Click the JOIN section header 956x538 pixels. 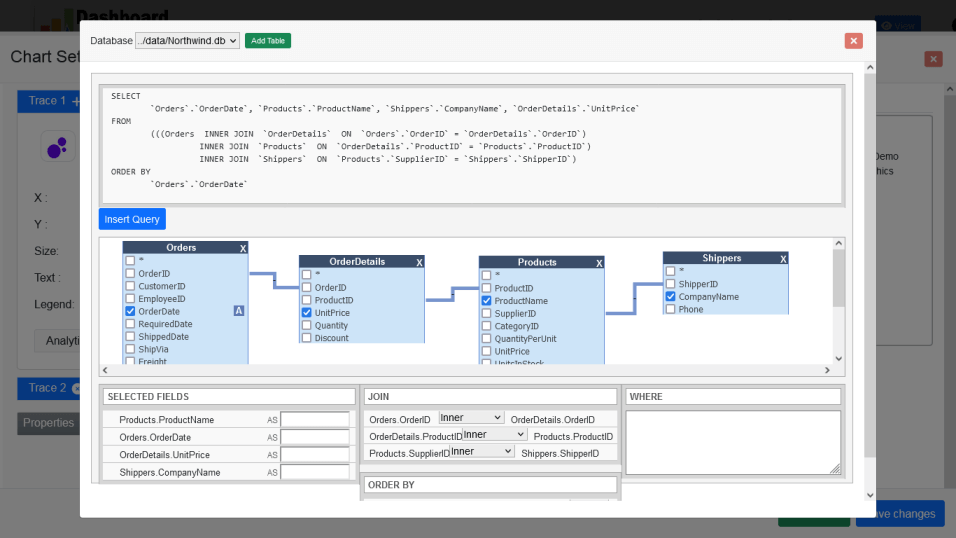click(x=490, y=396)
